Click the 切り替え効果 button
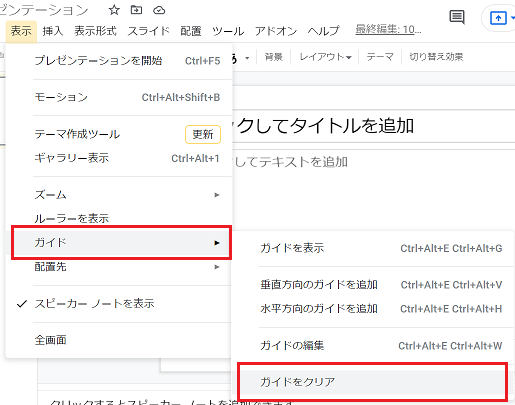Screen dimensions: 515x405 click(436, 57)
